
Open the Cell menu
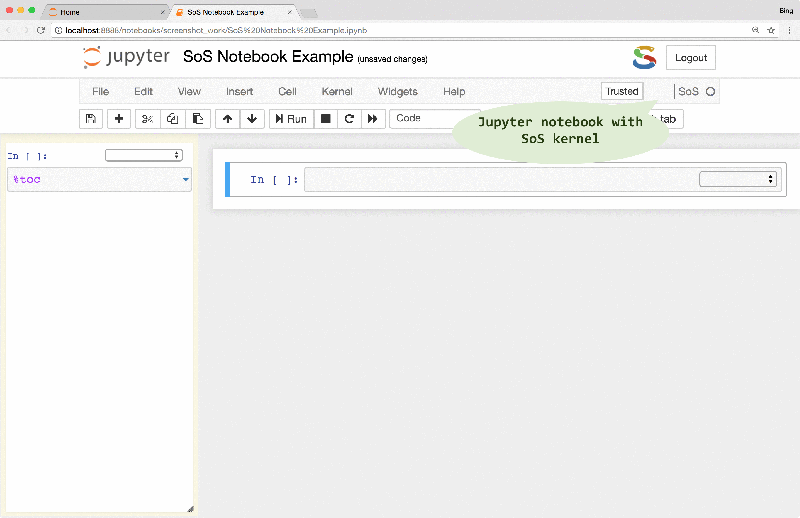pos(287,91)
